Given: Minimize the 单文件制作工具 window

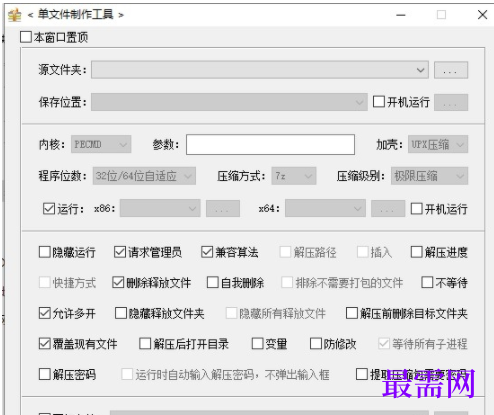Looking at the screenshot, I should point(401,15).
